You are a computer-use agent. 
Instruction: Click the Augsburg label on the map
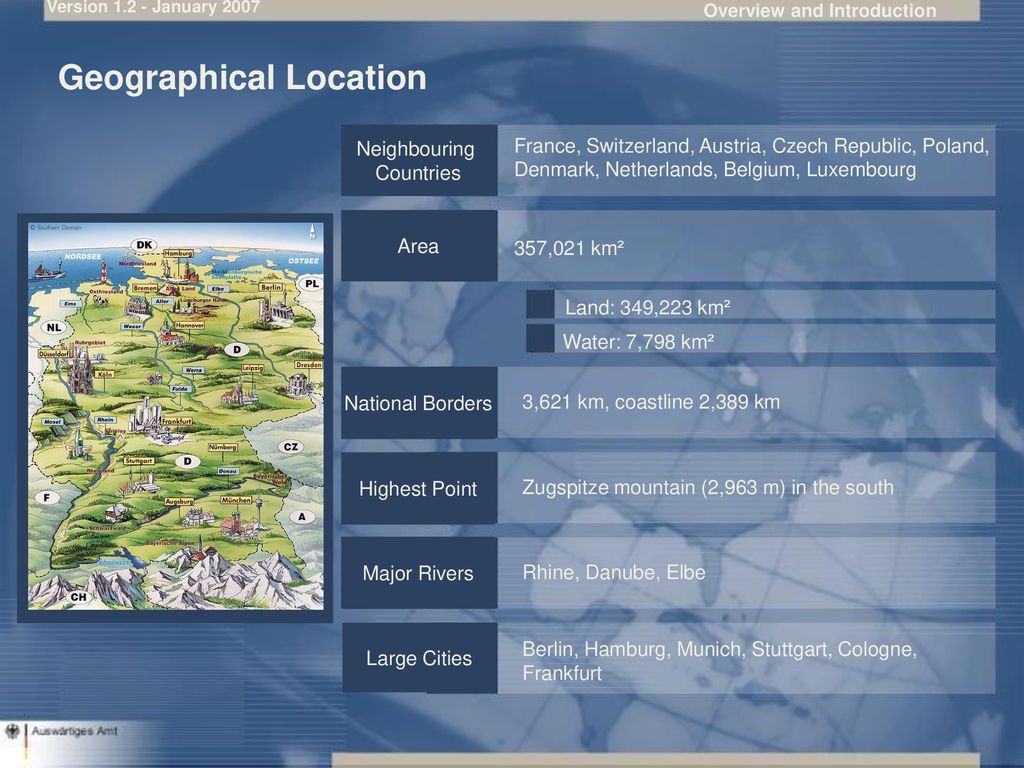[179, 502]
